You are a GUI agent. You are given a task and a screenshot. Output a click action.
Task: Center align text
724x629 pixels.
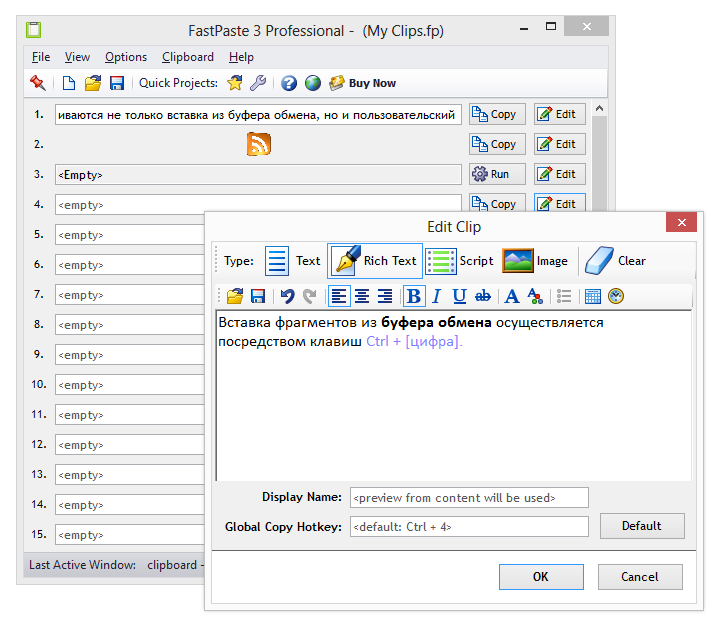[x=362, y=296]
